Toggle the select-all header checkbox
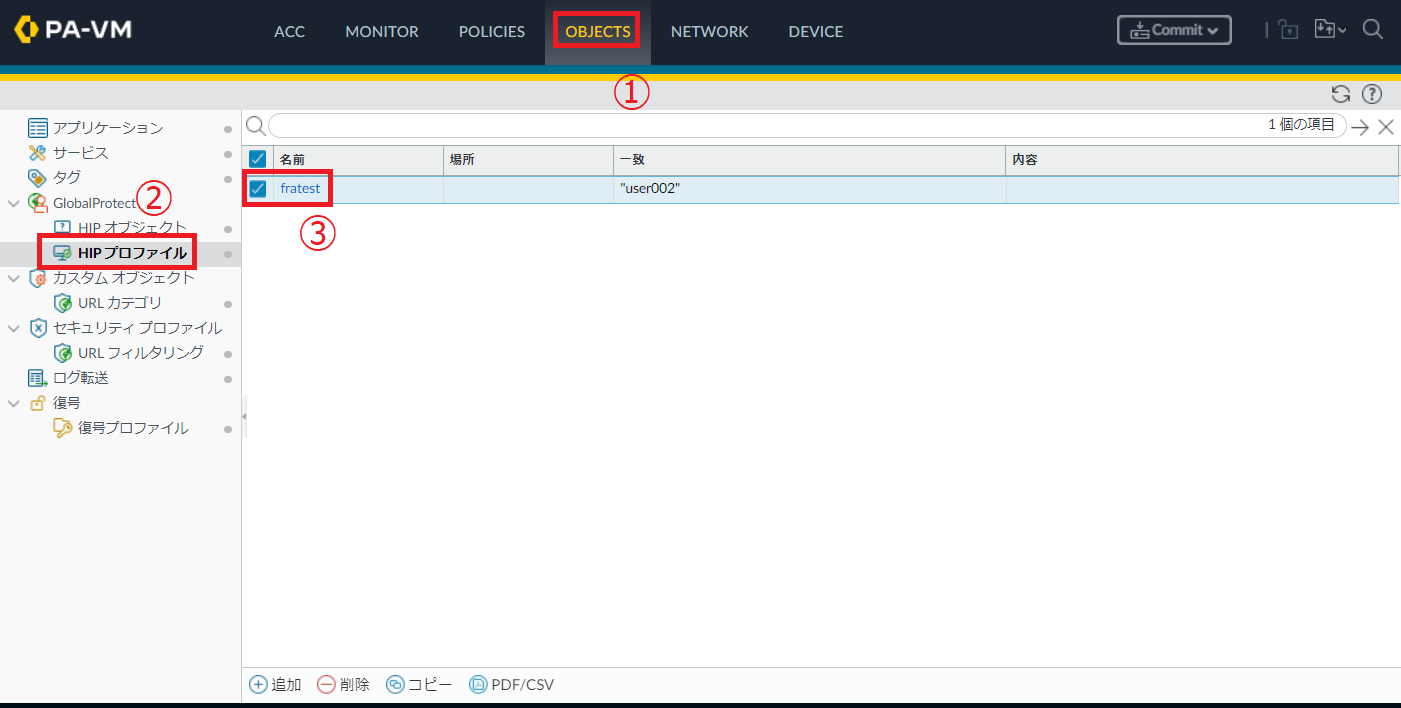This screenshot has height=708, width=1401. tap(257, 160)
